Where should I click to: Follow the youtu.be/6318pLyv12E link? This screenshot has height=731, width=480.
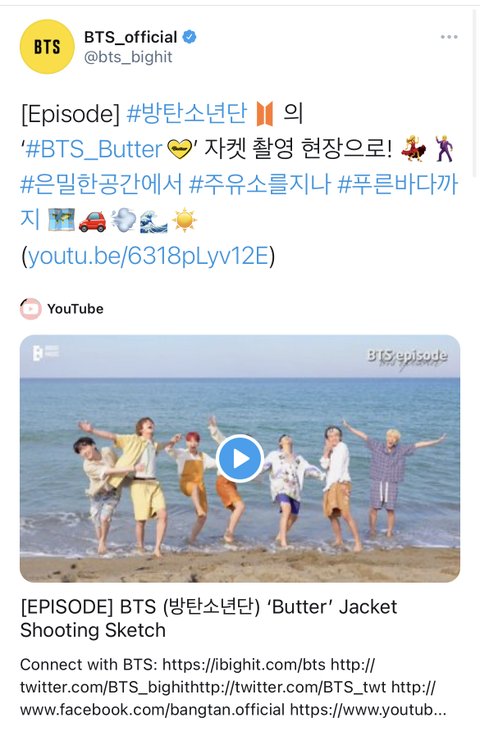click(148, 255)
